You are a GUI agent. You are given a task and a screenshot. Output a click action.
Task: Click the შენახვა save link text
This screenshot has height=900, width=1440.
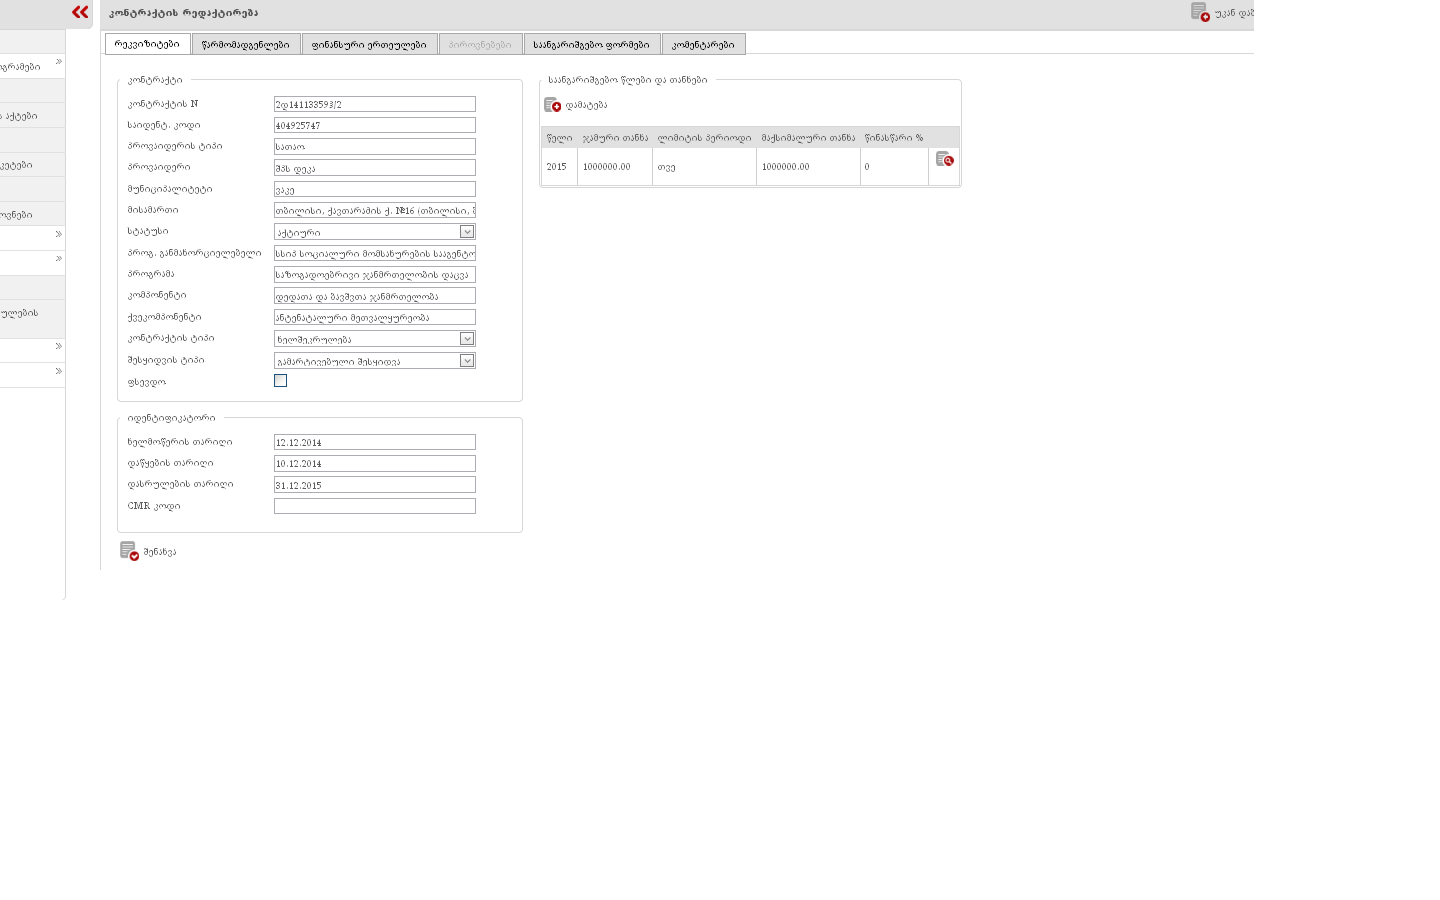pos(160,552)
